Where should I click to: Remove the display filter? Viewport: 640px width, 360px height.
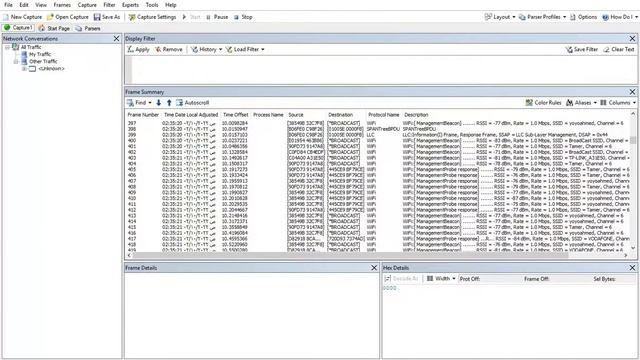click(169, 49)
